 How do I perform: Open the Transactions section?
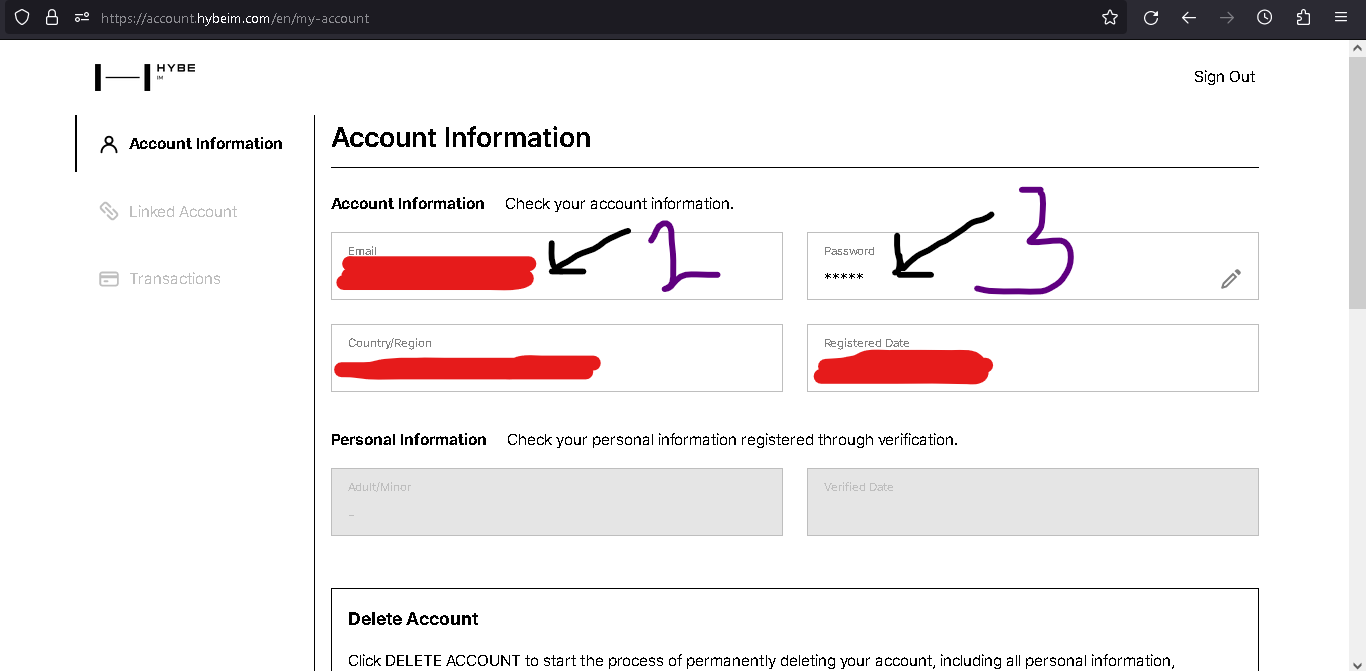[x=174, y=279]
